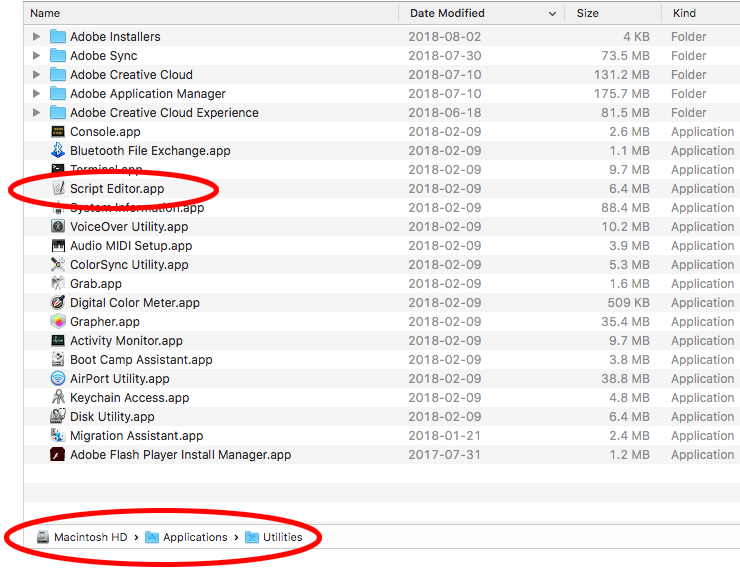Select the VoiceOver Utility.app icon

point(58,227)
